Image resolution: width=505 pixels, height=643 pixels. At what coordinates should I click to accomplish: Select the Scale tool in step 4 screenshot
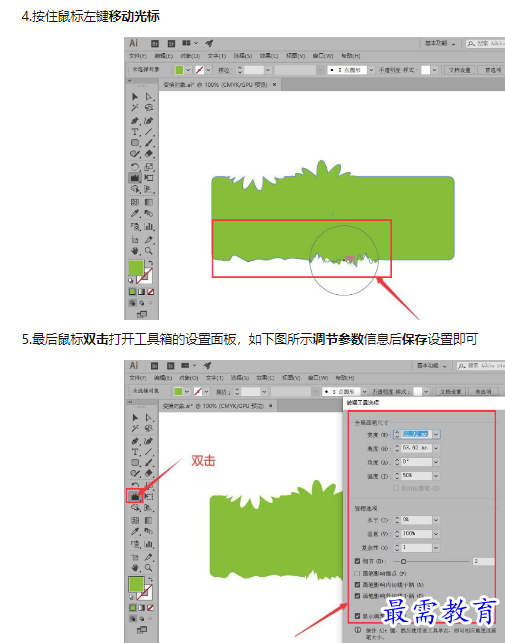pos(149,167)
